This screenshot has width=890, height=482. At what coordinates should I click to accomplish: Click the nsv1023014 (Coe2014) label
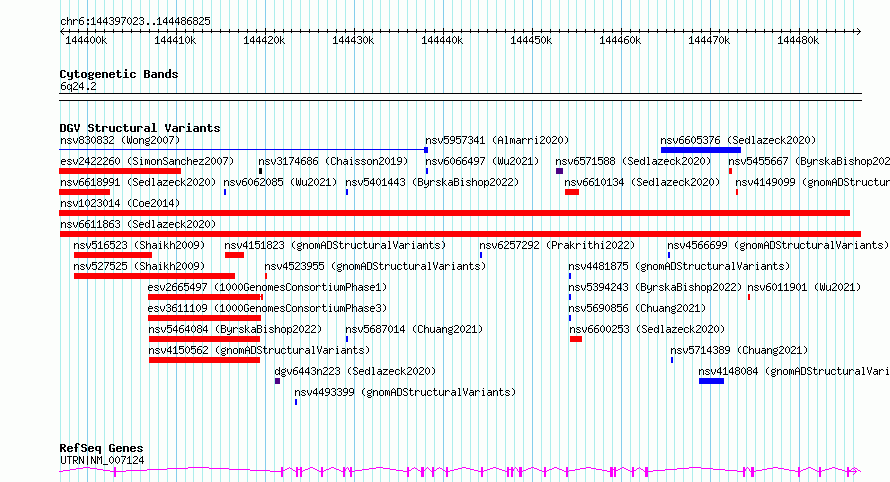click(x=120, y=203)
